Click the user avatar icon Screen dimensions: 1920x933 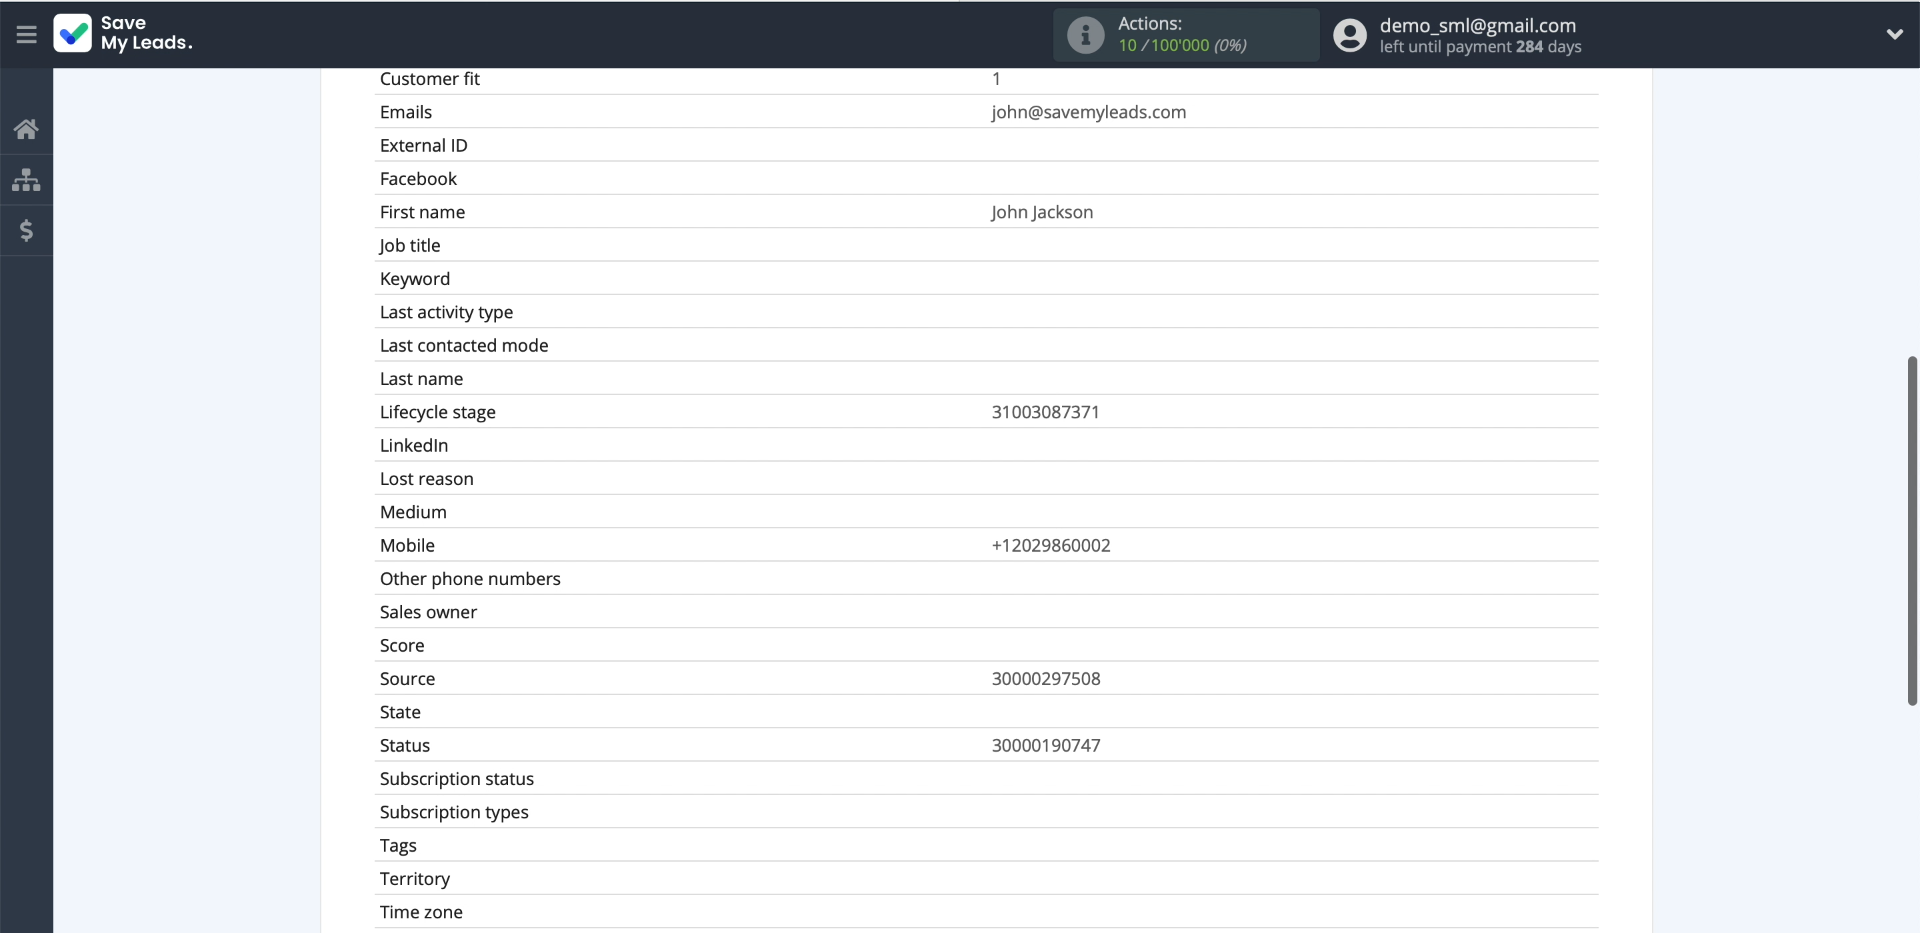click(1349, 35)
